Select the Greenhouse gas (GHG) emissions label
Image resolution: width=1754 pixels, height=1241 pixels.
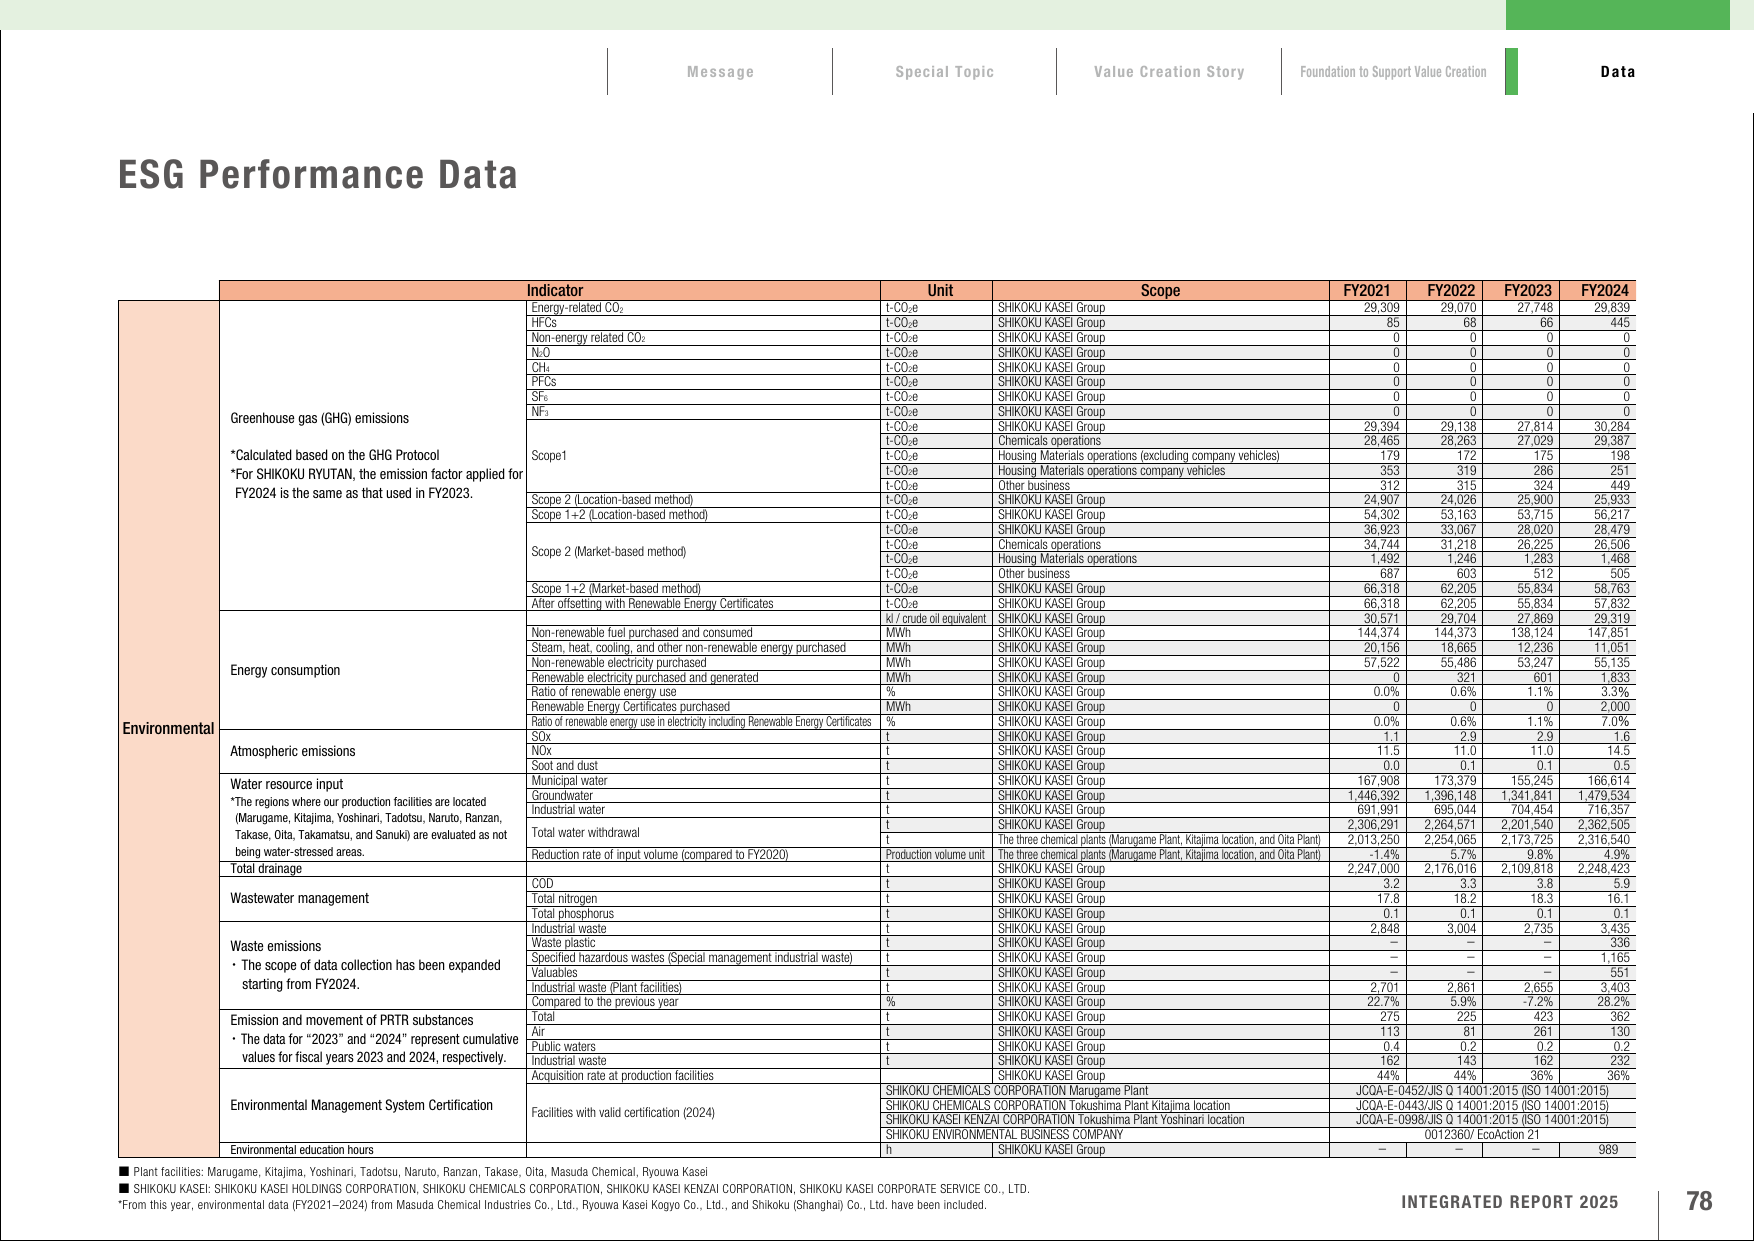click(x=319, y=418)
